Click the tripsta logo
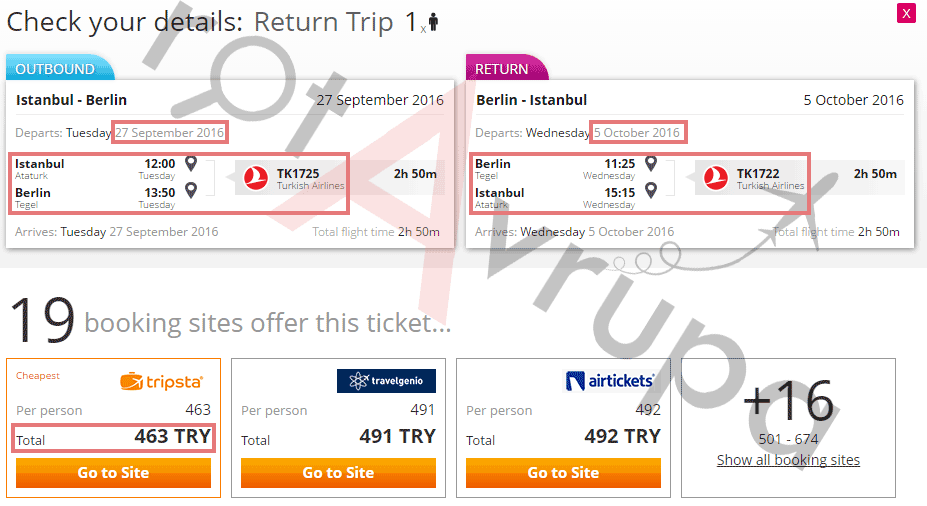The width and height of the screenshot is (927, 506). pos(162,381)
